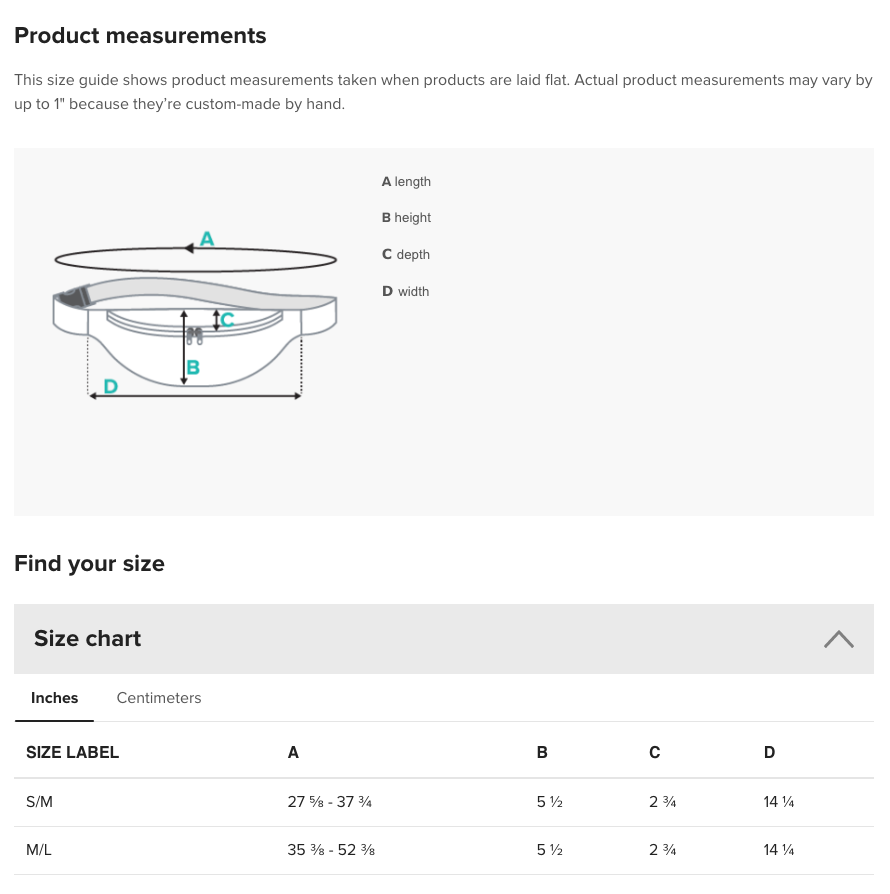Click the teal B height marker in diagram
Viewport: 890px width, 894px height.
tap(193, 368)
